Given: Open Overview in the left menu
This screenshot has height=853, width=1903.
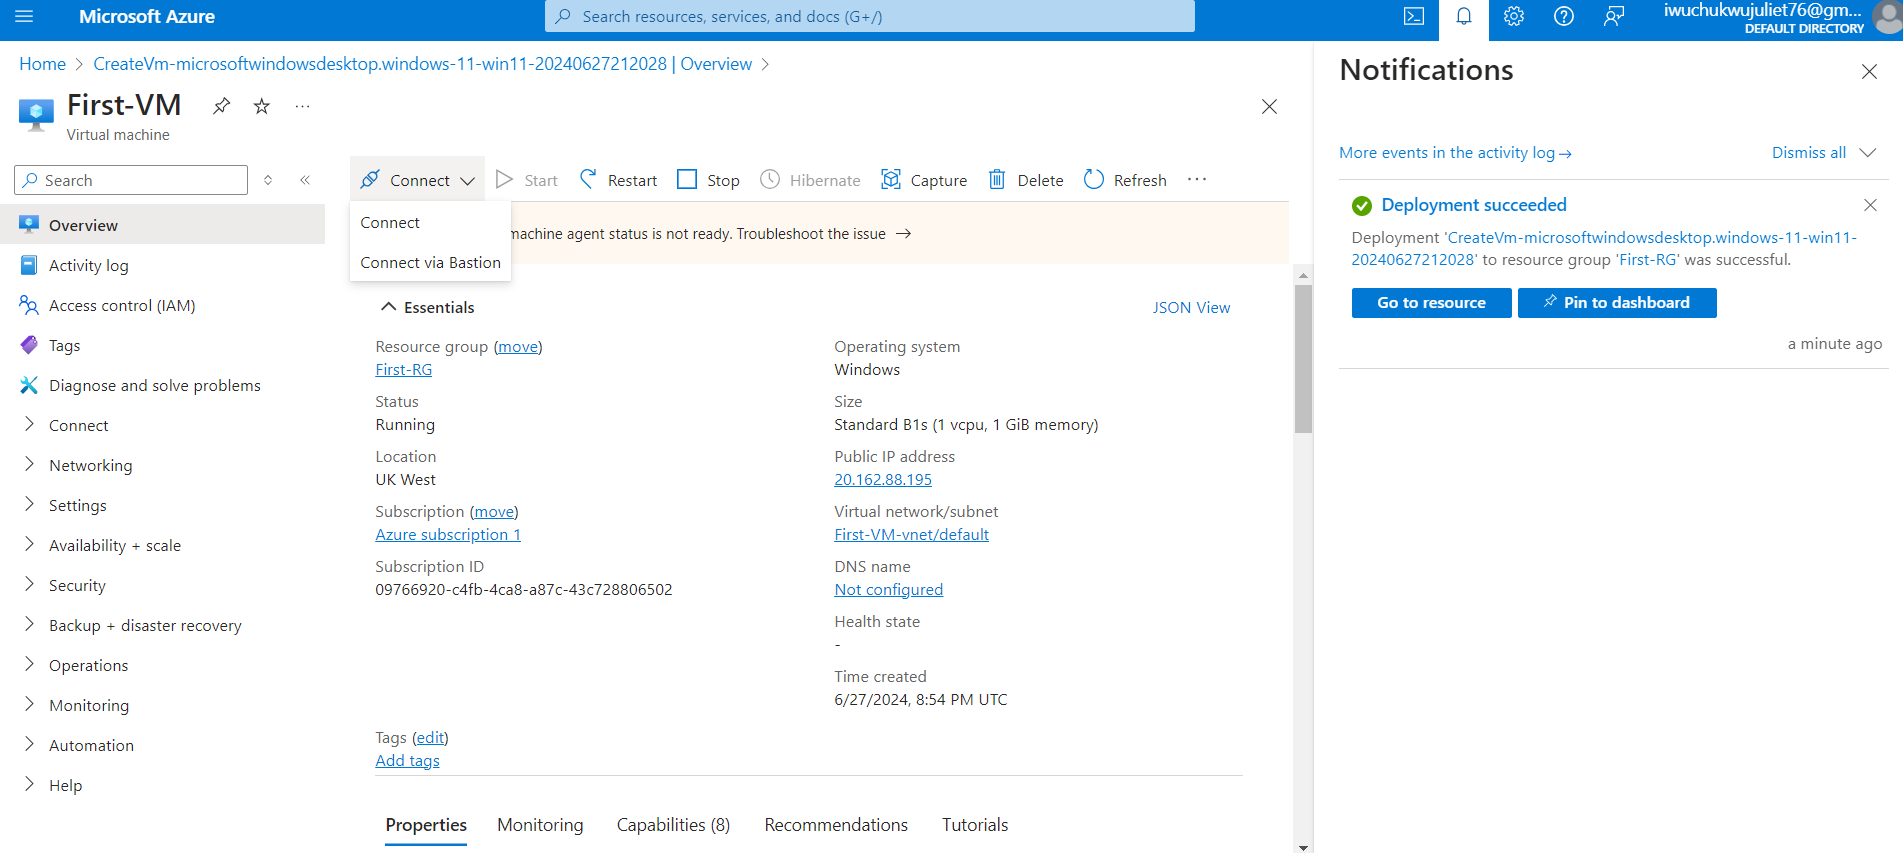Looking at the screenshot, I should [x=162, y=225].
